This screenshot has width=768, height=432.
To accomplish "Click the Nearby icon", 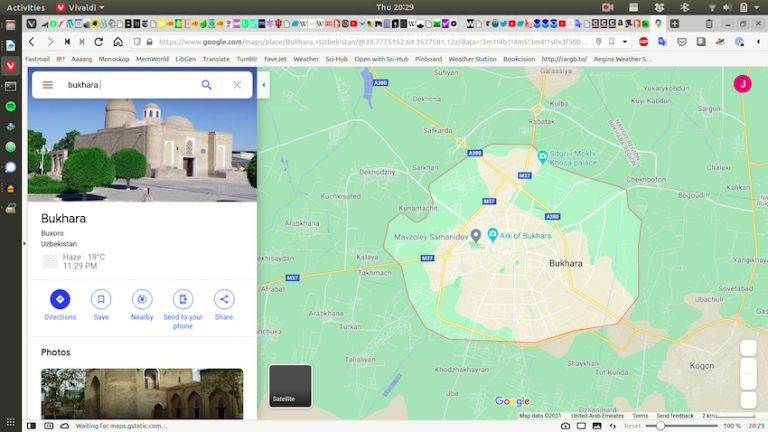I will 142,299.
